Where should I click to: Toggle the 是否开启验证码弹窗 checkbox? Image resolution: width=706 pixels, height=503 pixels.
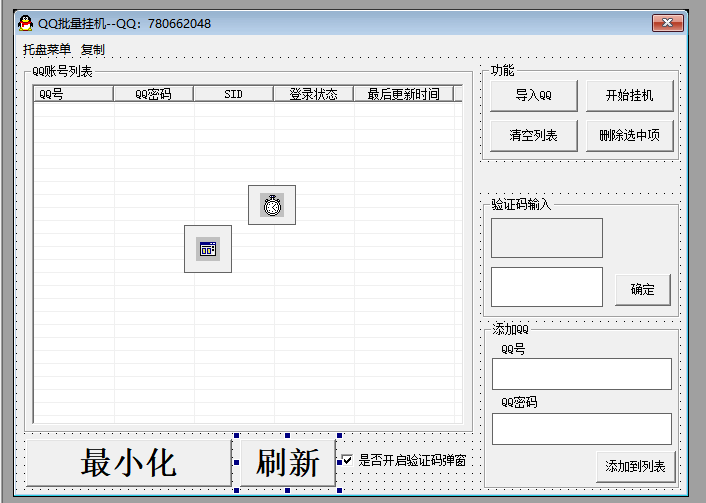click(x=347, y=460)
